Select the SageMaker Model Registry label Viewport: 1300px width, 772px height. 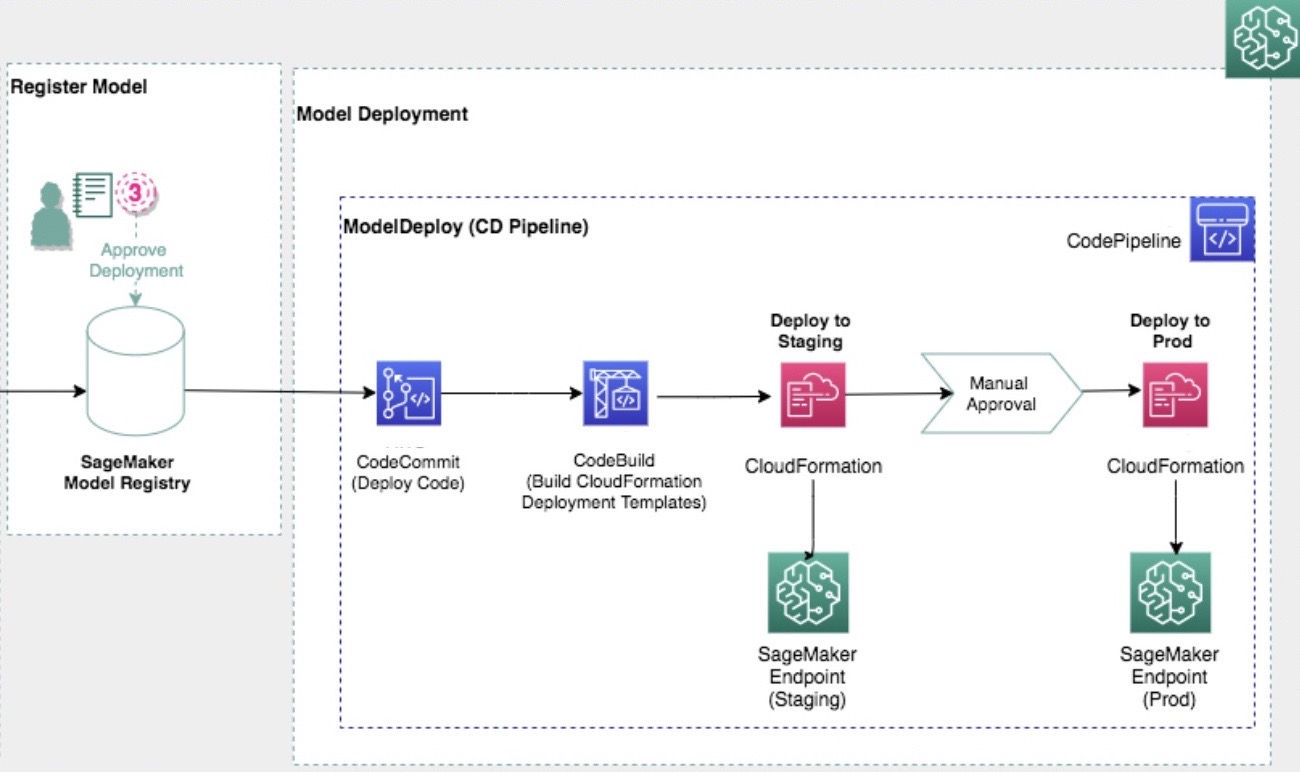pos(127,474)
